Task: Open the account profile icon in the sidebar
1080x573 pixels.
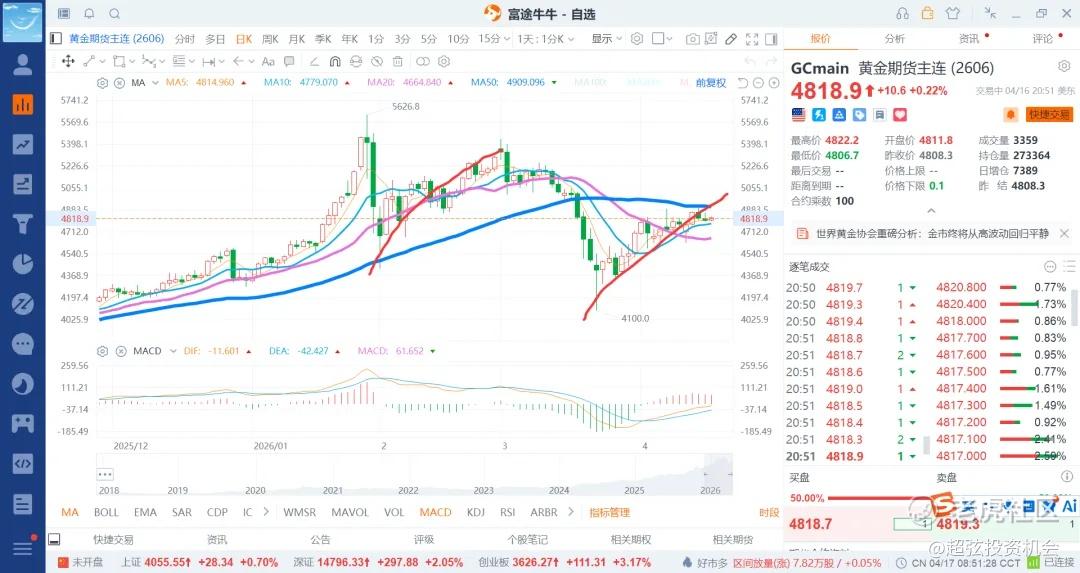Action: [x=23, y=65]
